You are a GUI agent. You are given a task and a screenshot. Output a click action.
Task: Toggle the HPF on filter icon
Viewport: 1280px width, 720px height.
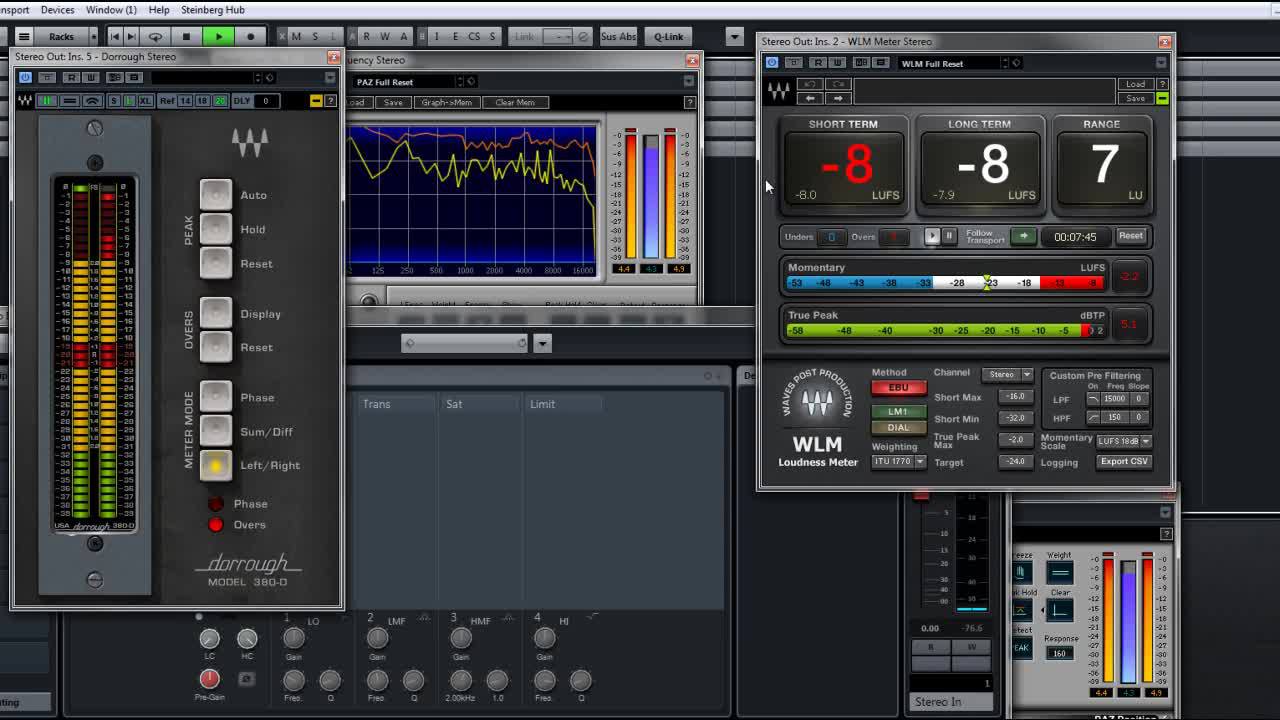pos(1093,417)
